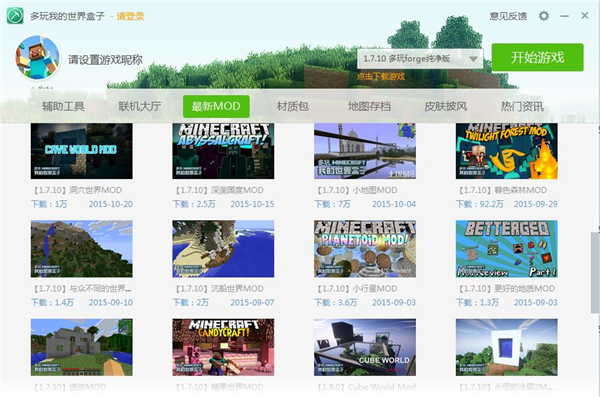Select the Planetoid Mod thumbnail
The image size is (600, 397).
pyautogui.click(x=365, y=248)
